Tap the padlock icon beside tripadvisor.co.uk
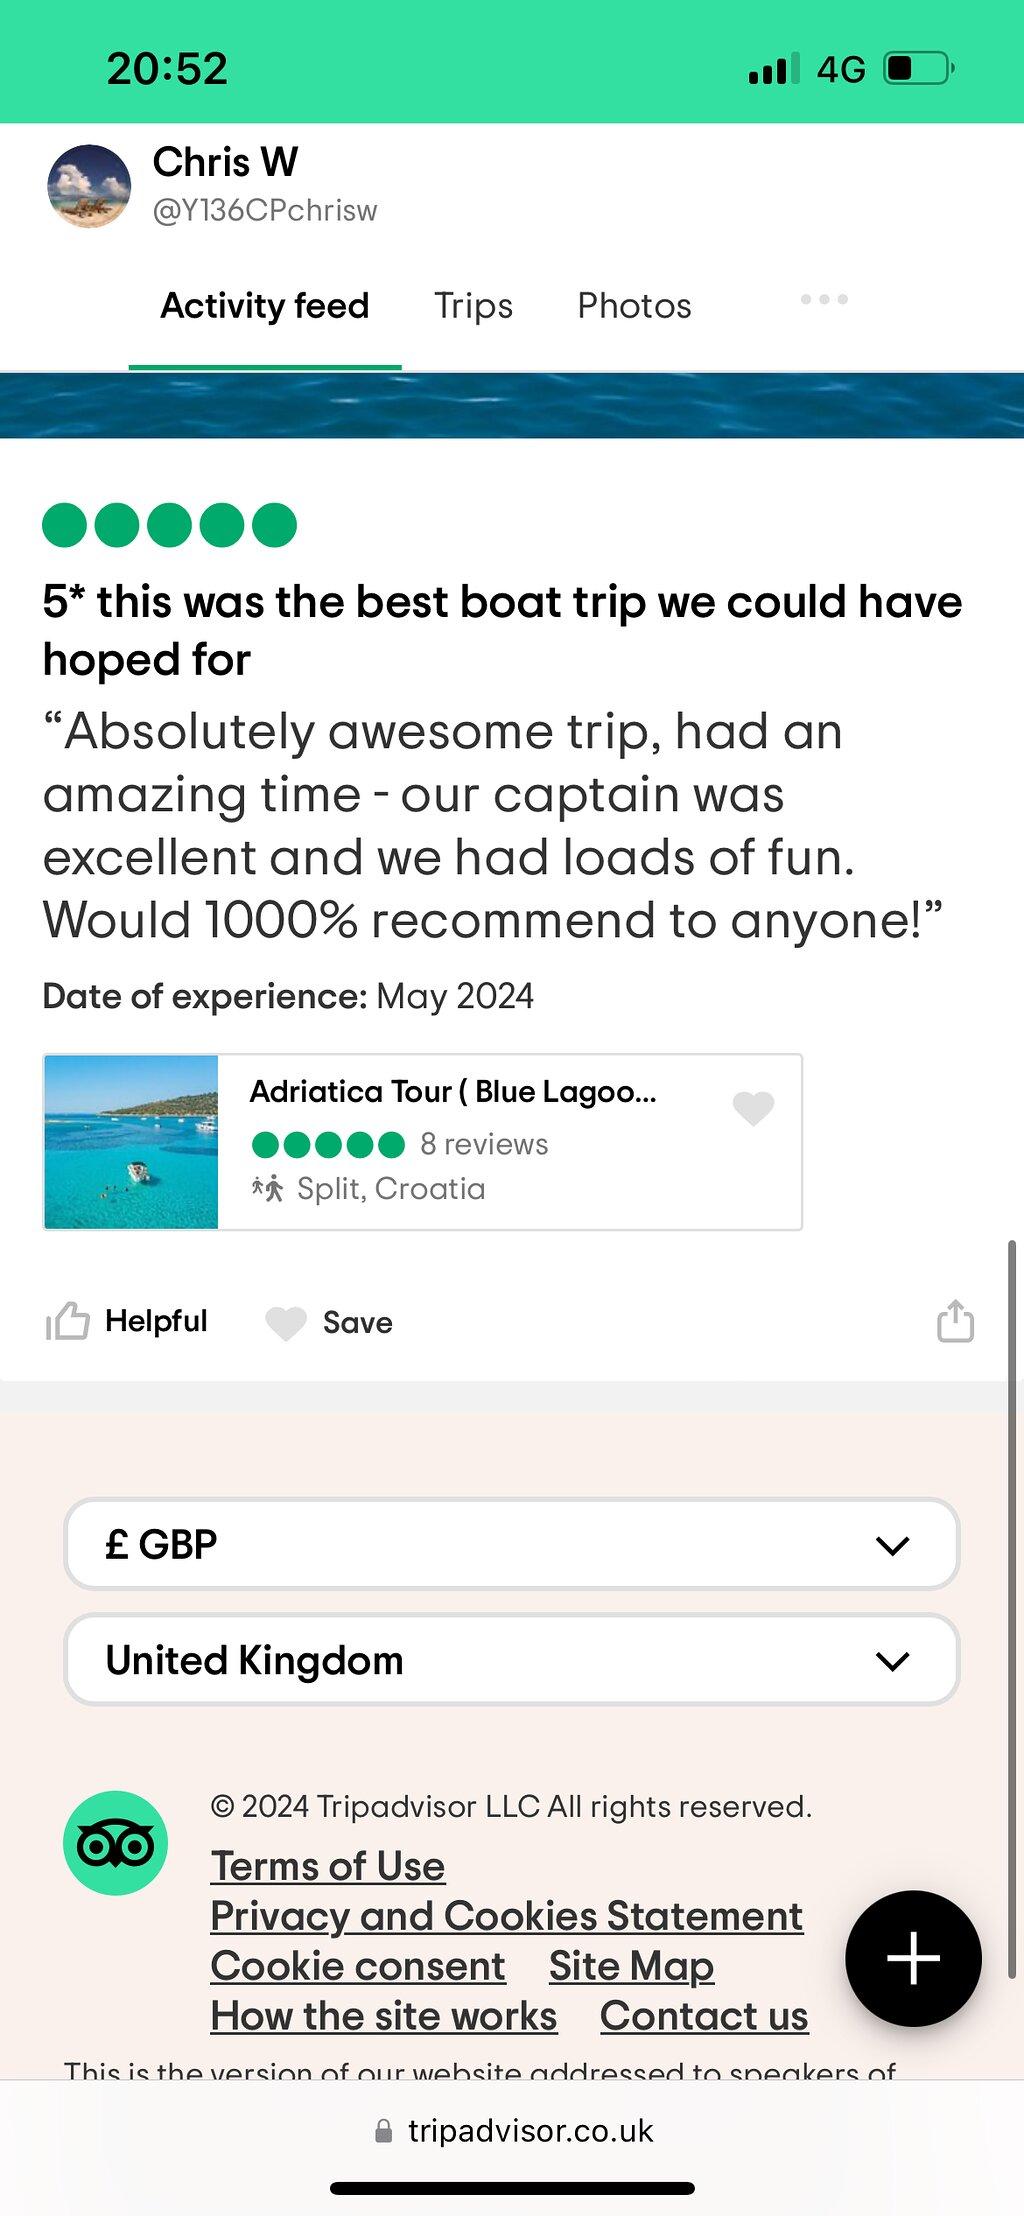The height and width of the screenshot is (2216, 1024). pos(383,2131)
